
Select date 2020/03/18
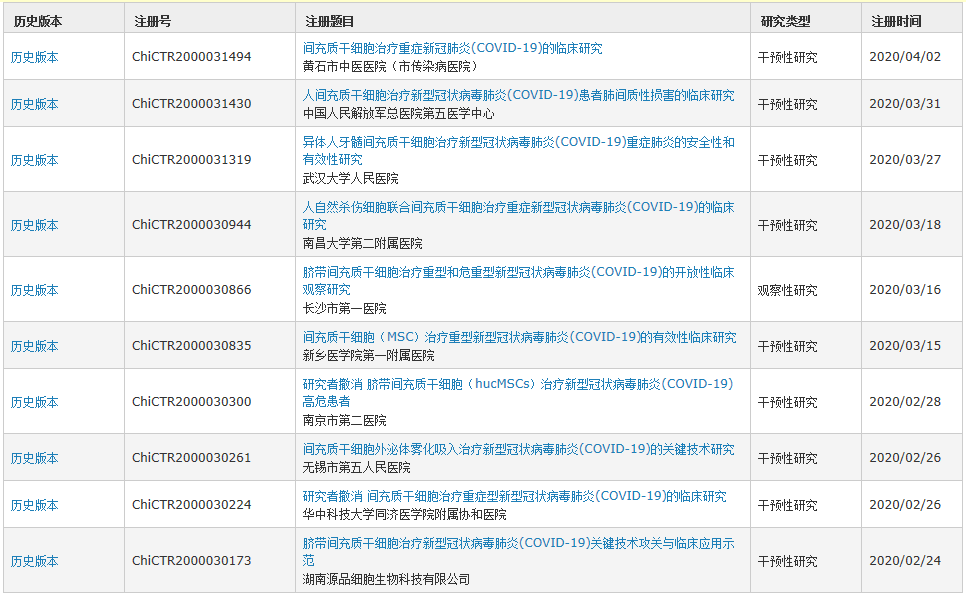coord(905,224)
